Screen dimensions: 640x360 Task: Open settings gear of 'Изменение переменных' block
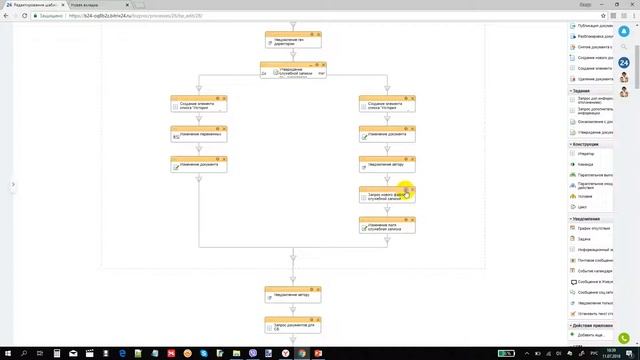[218, 129]
